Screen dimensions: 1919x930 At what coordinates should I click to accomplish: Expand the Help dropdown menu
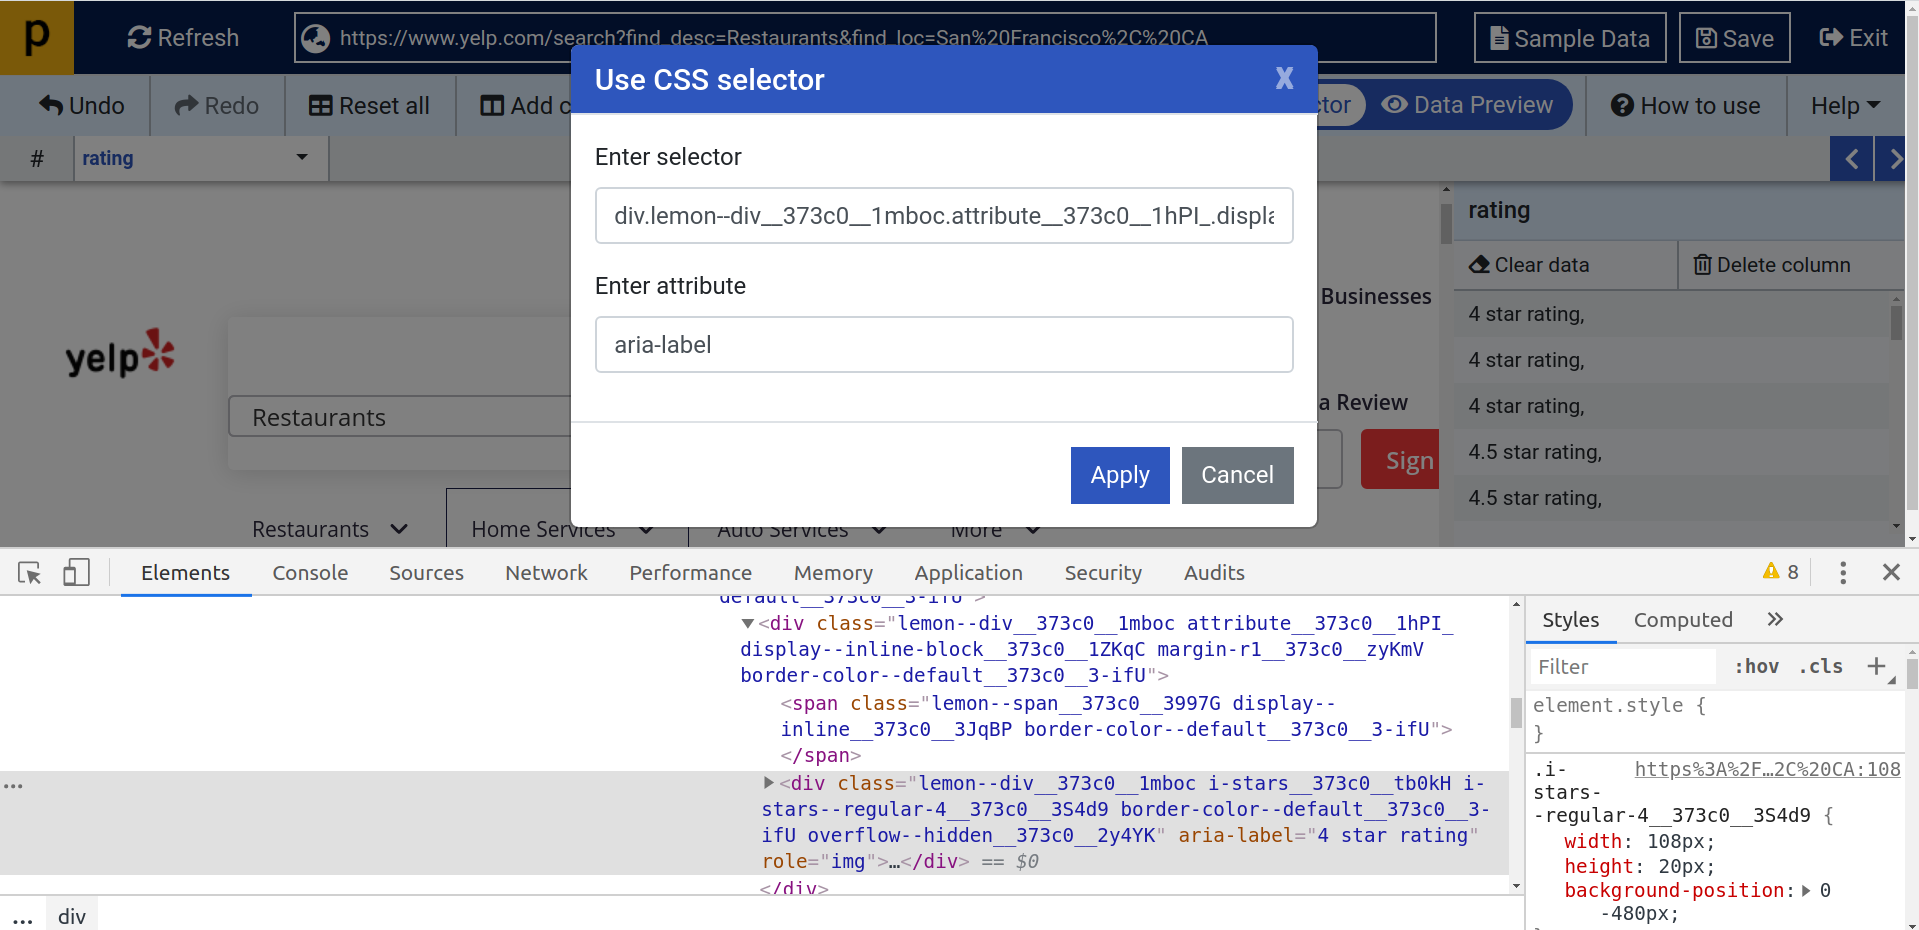1845,106
